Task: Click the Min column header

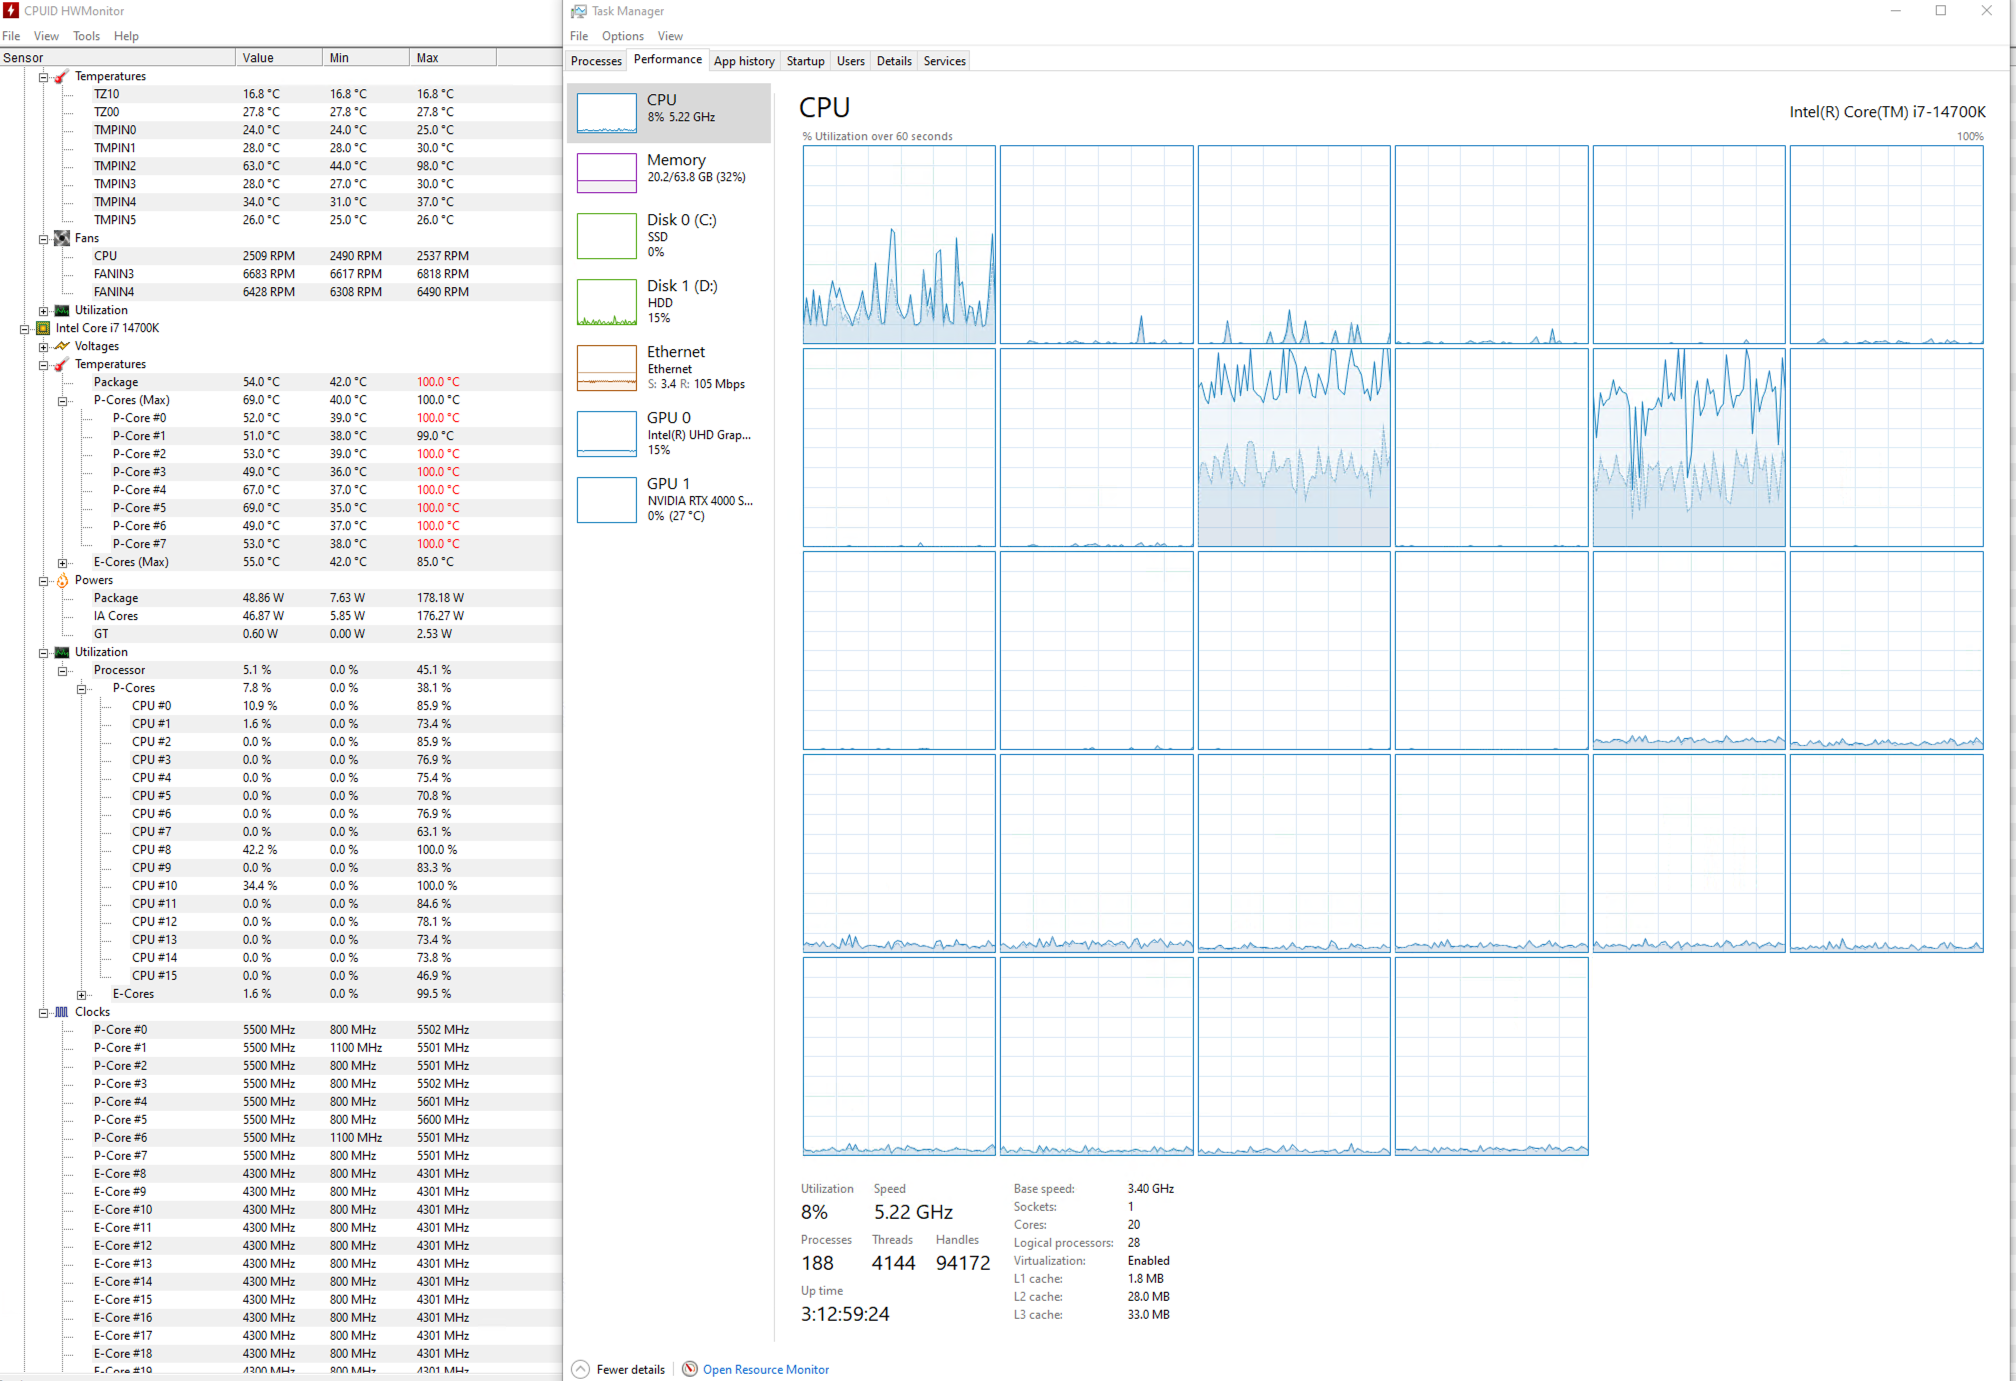Action: (366, 58)
